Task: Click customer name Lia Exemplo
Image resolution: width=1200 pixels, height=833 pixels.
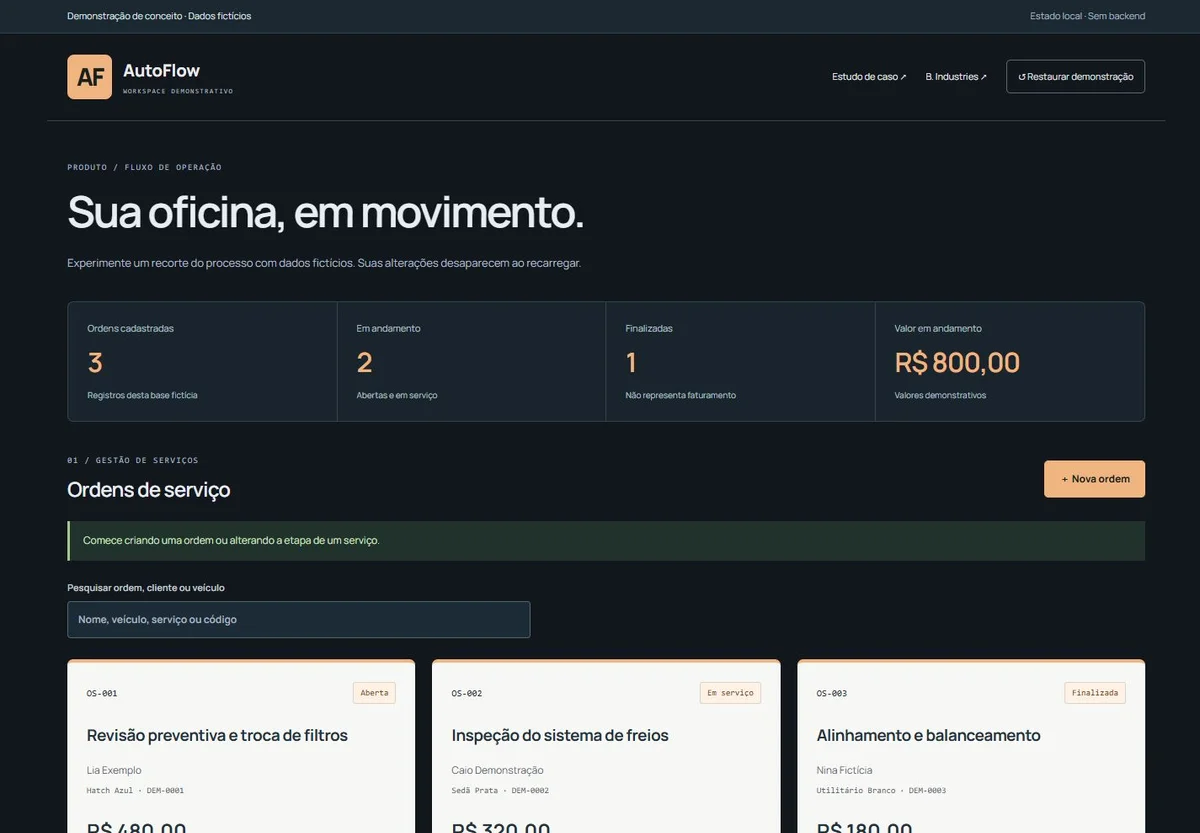Action: 114,770
